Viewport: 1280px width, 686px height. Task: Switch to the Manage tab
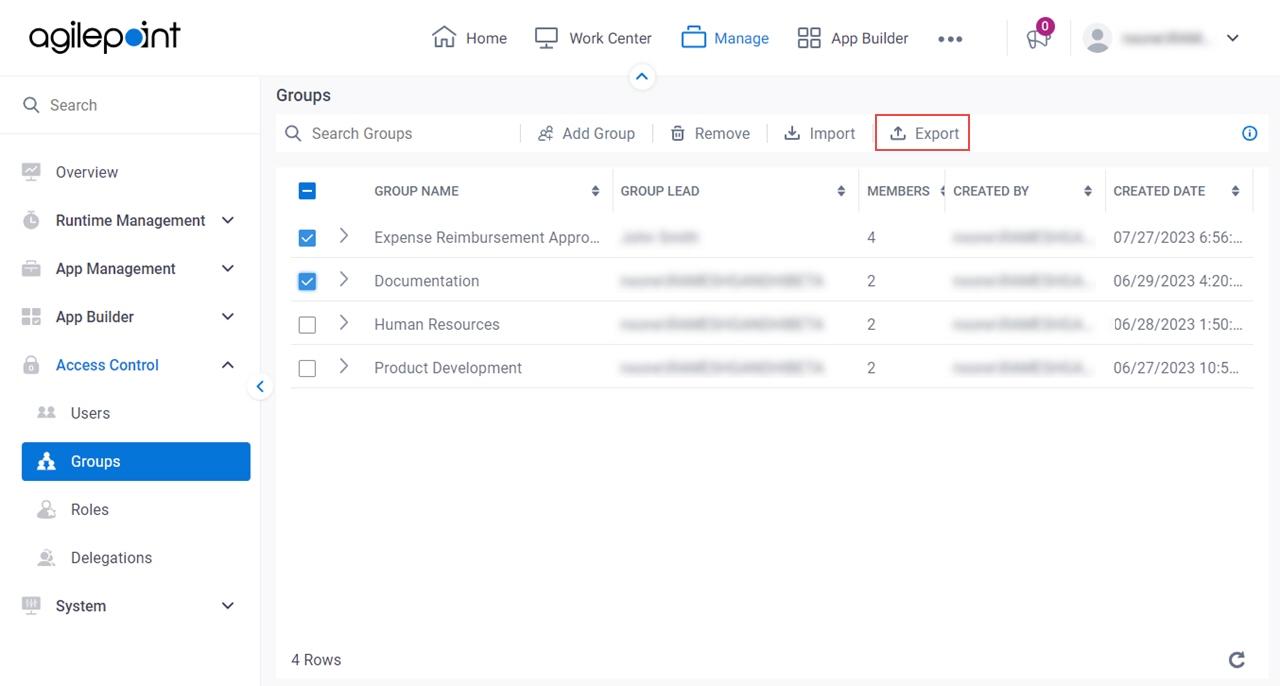(x=725, y=38)
